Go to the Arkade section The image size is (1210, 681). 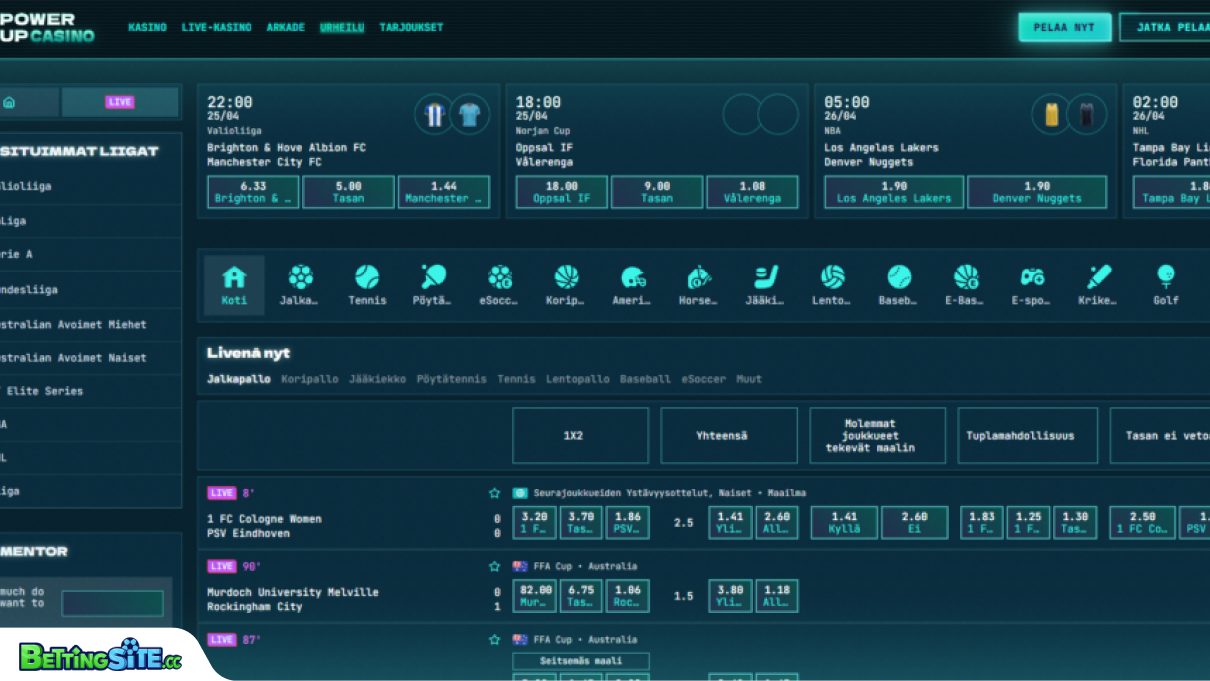[285, 27]
